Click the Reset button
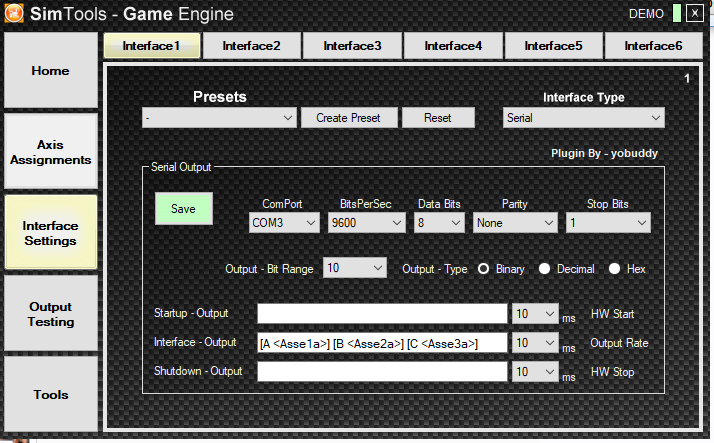The height and width of the screenshot is (443, 714). (x=438, y=118)
